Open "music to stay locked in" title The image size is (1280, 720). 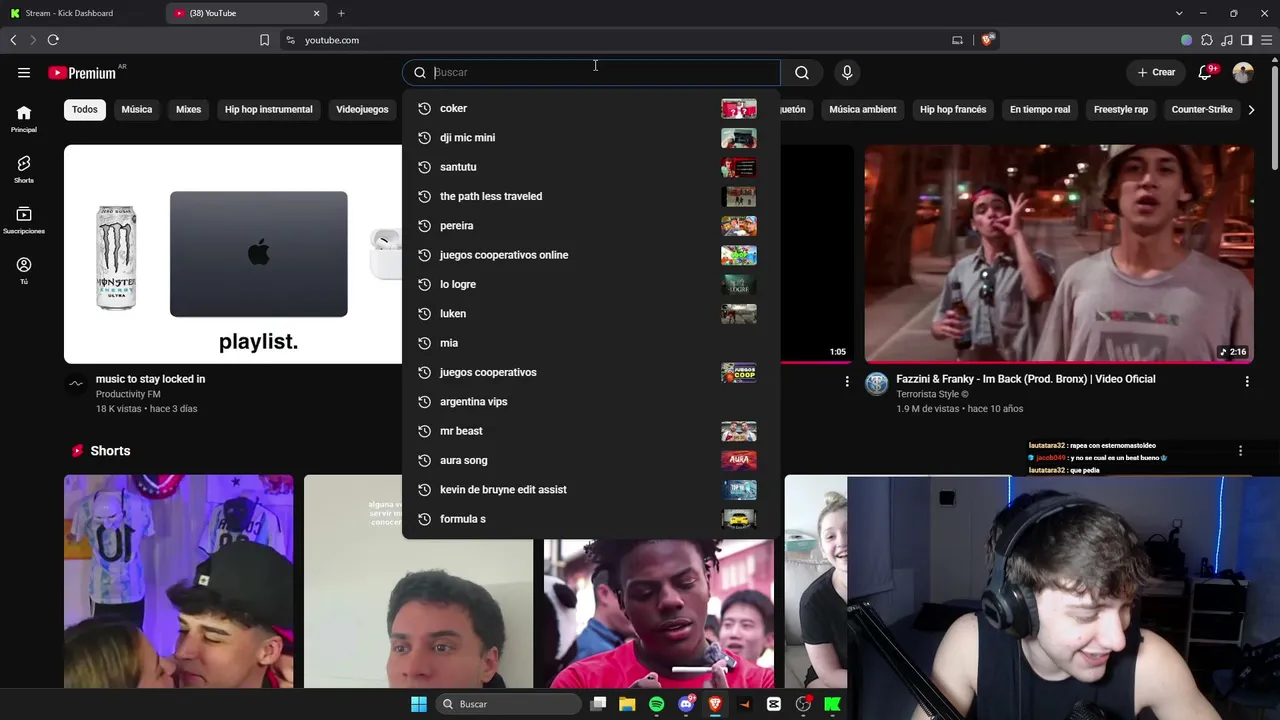click(x=150, y=379)
